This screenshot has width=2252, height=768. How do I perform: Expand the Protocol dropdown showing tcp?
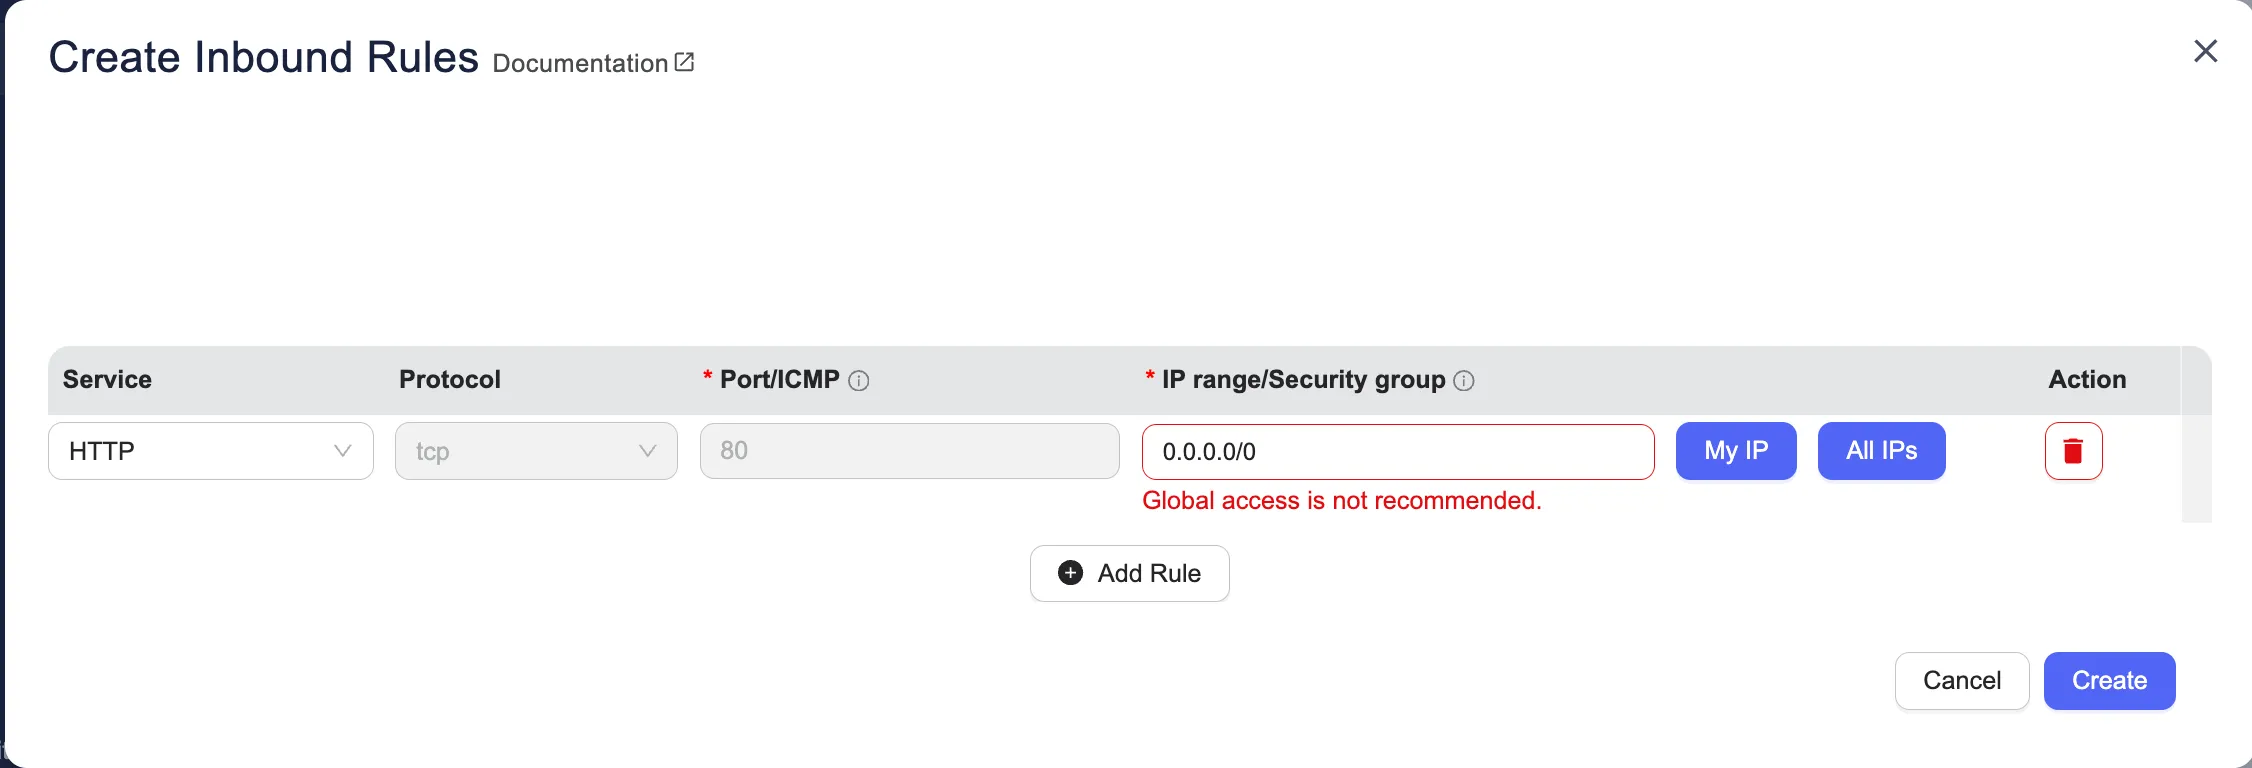[536, 451]
